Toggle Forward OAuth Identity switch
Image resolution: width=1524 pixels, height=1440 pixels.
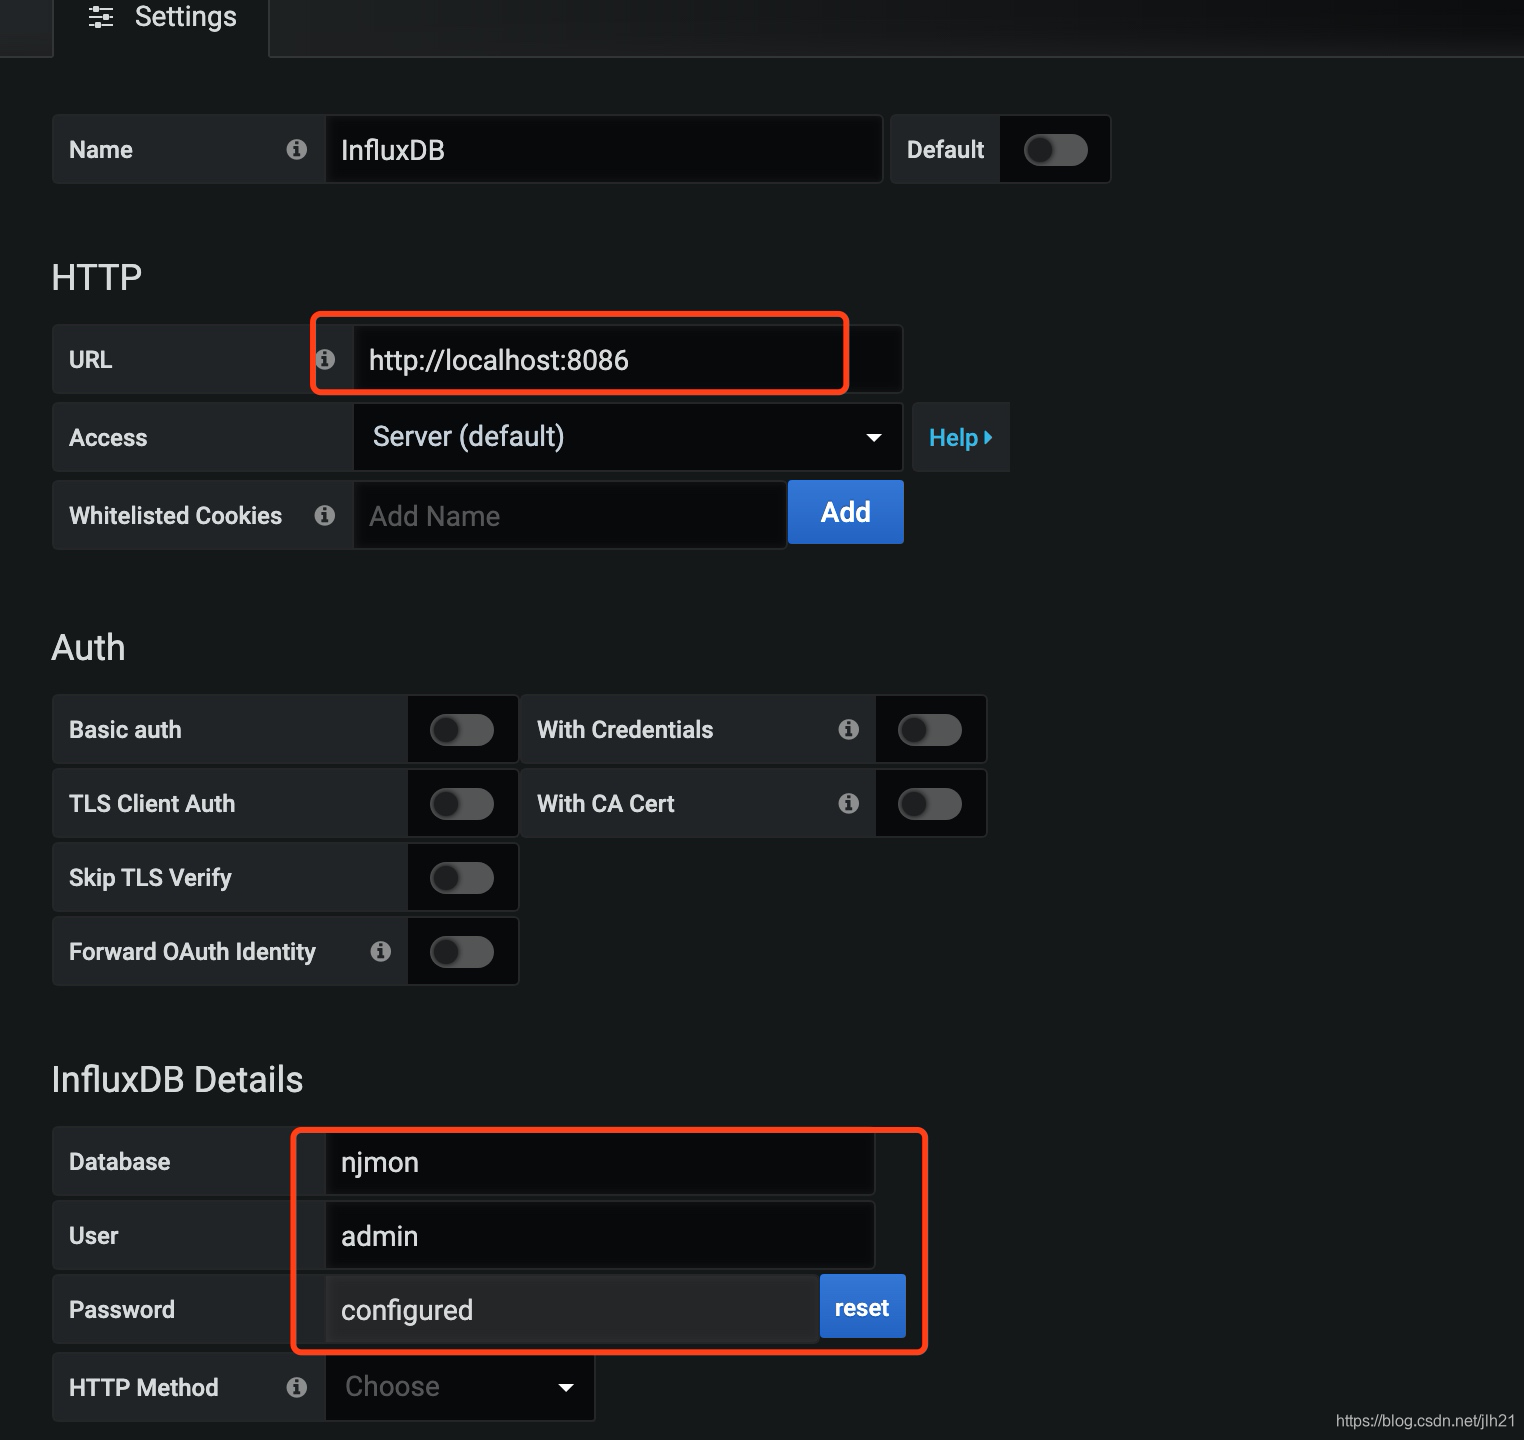462,952
